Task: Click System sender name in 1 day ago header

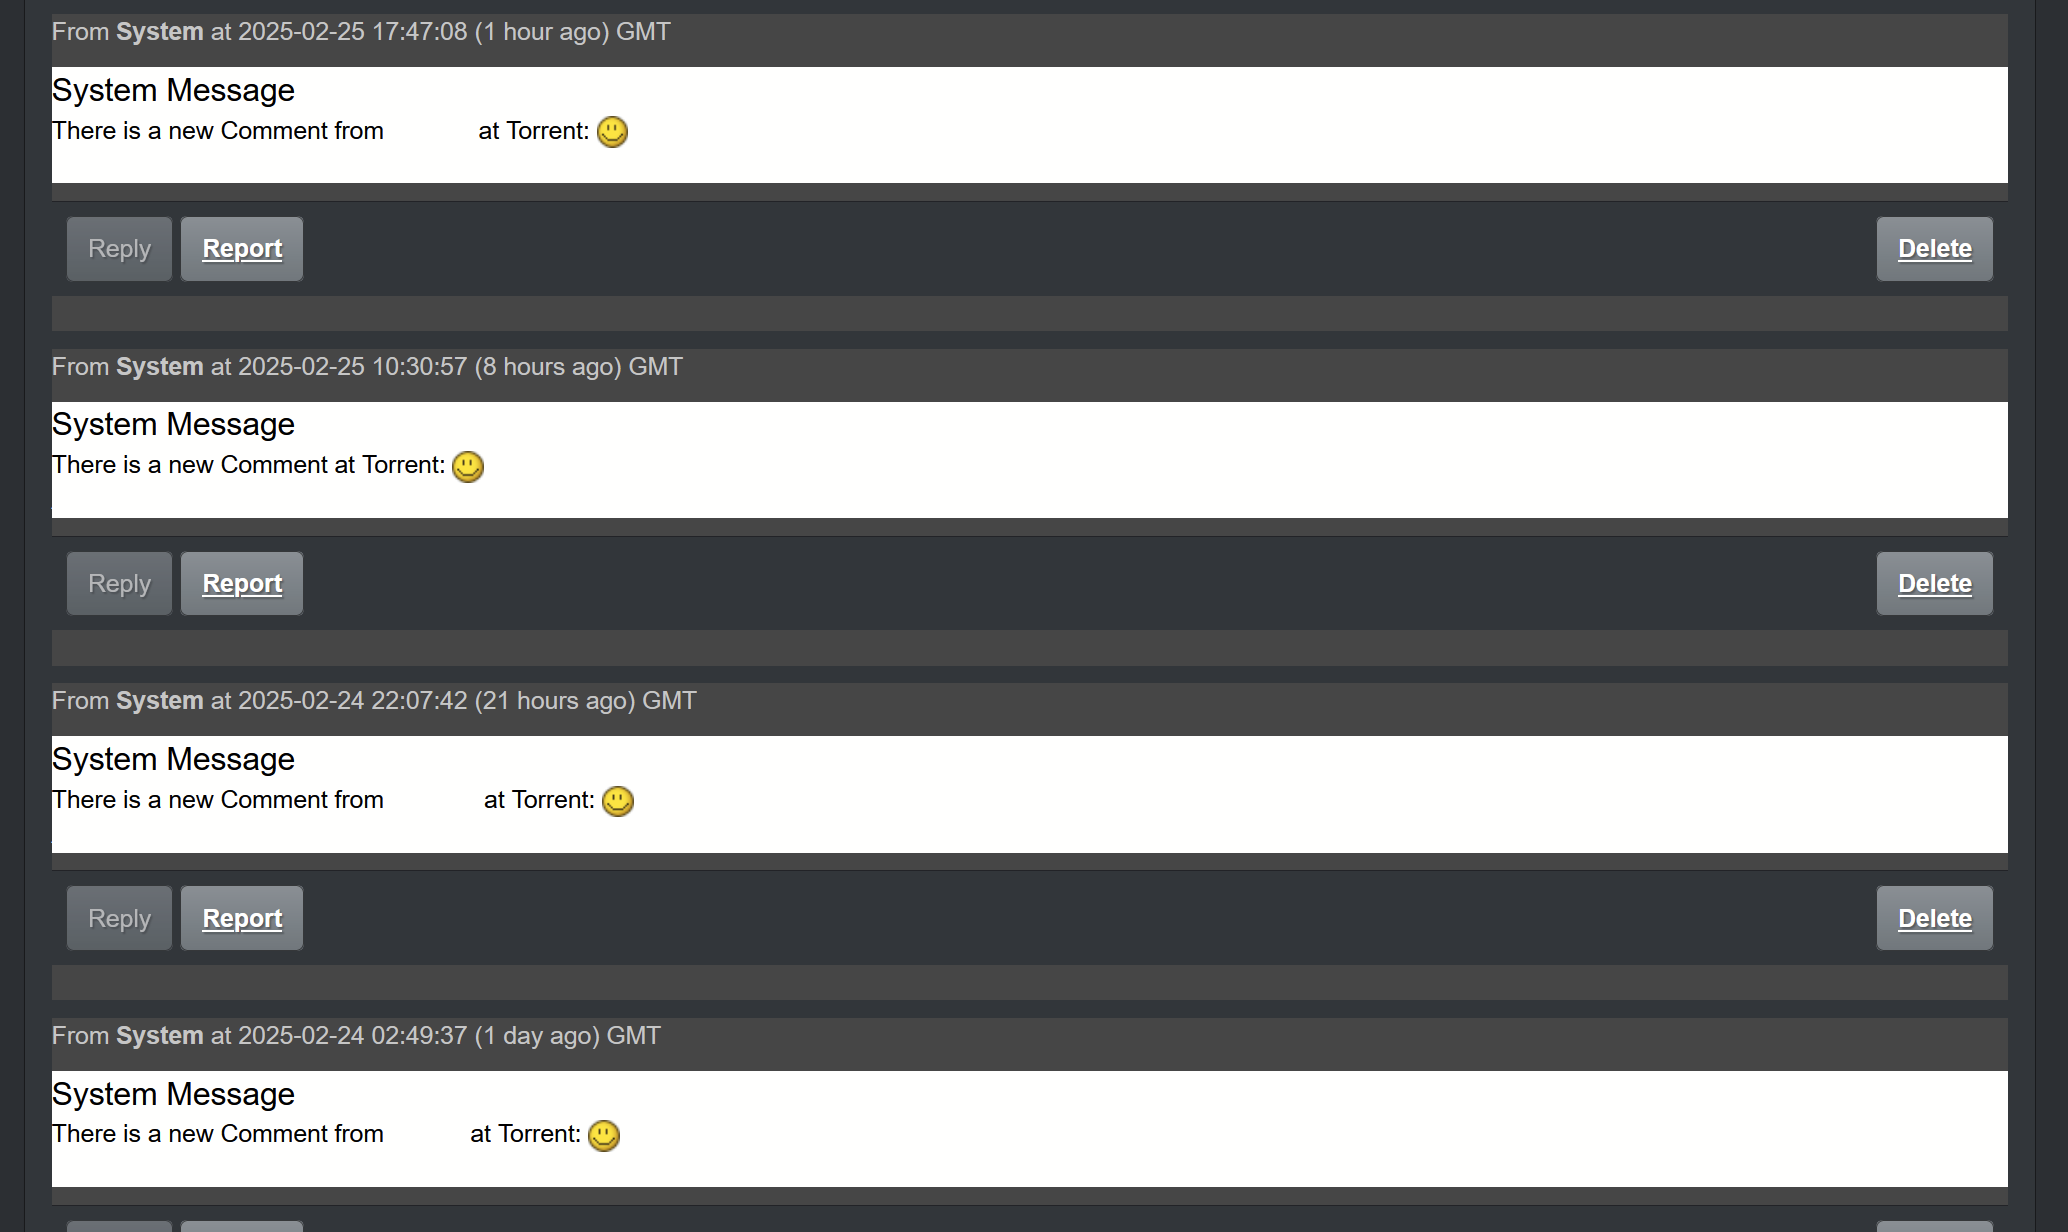Action: [x=160, y=1036]
